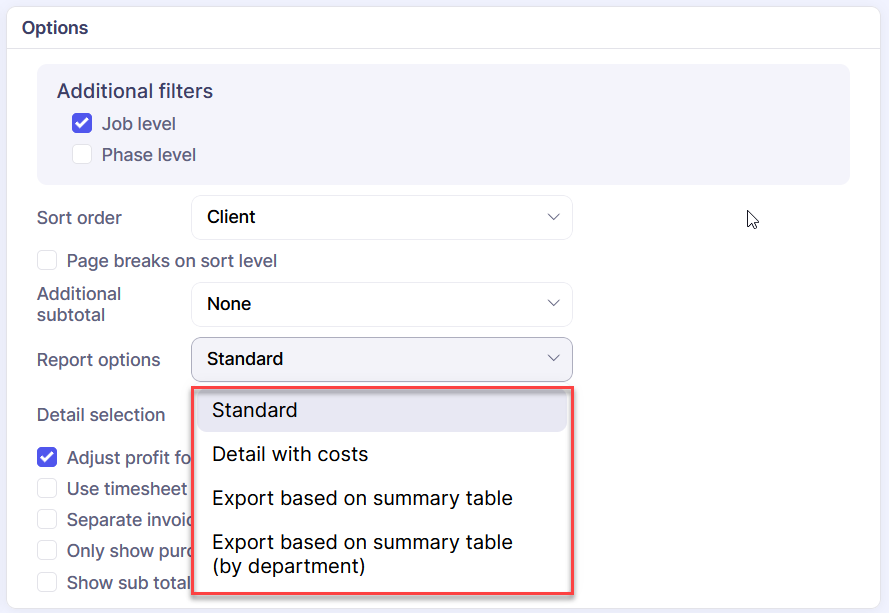Open Additional subtotal dropdown showing None

coord(380,304)
